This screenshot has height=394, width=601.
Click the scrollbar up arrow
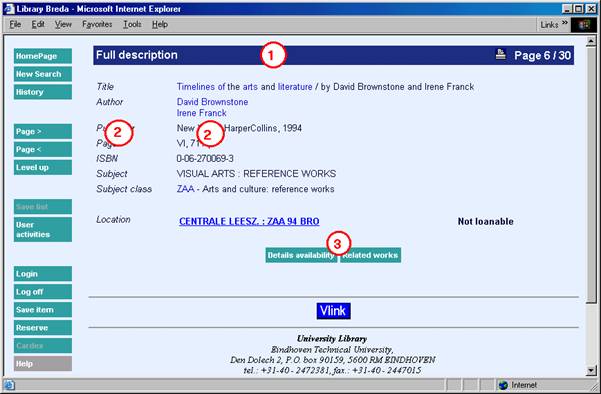[x=591, y=40]
